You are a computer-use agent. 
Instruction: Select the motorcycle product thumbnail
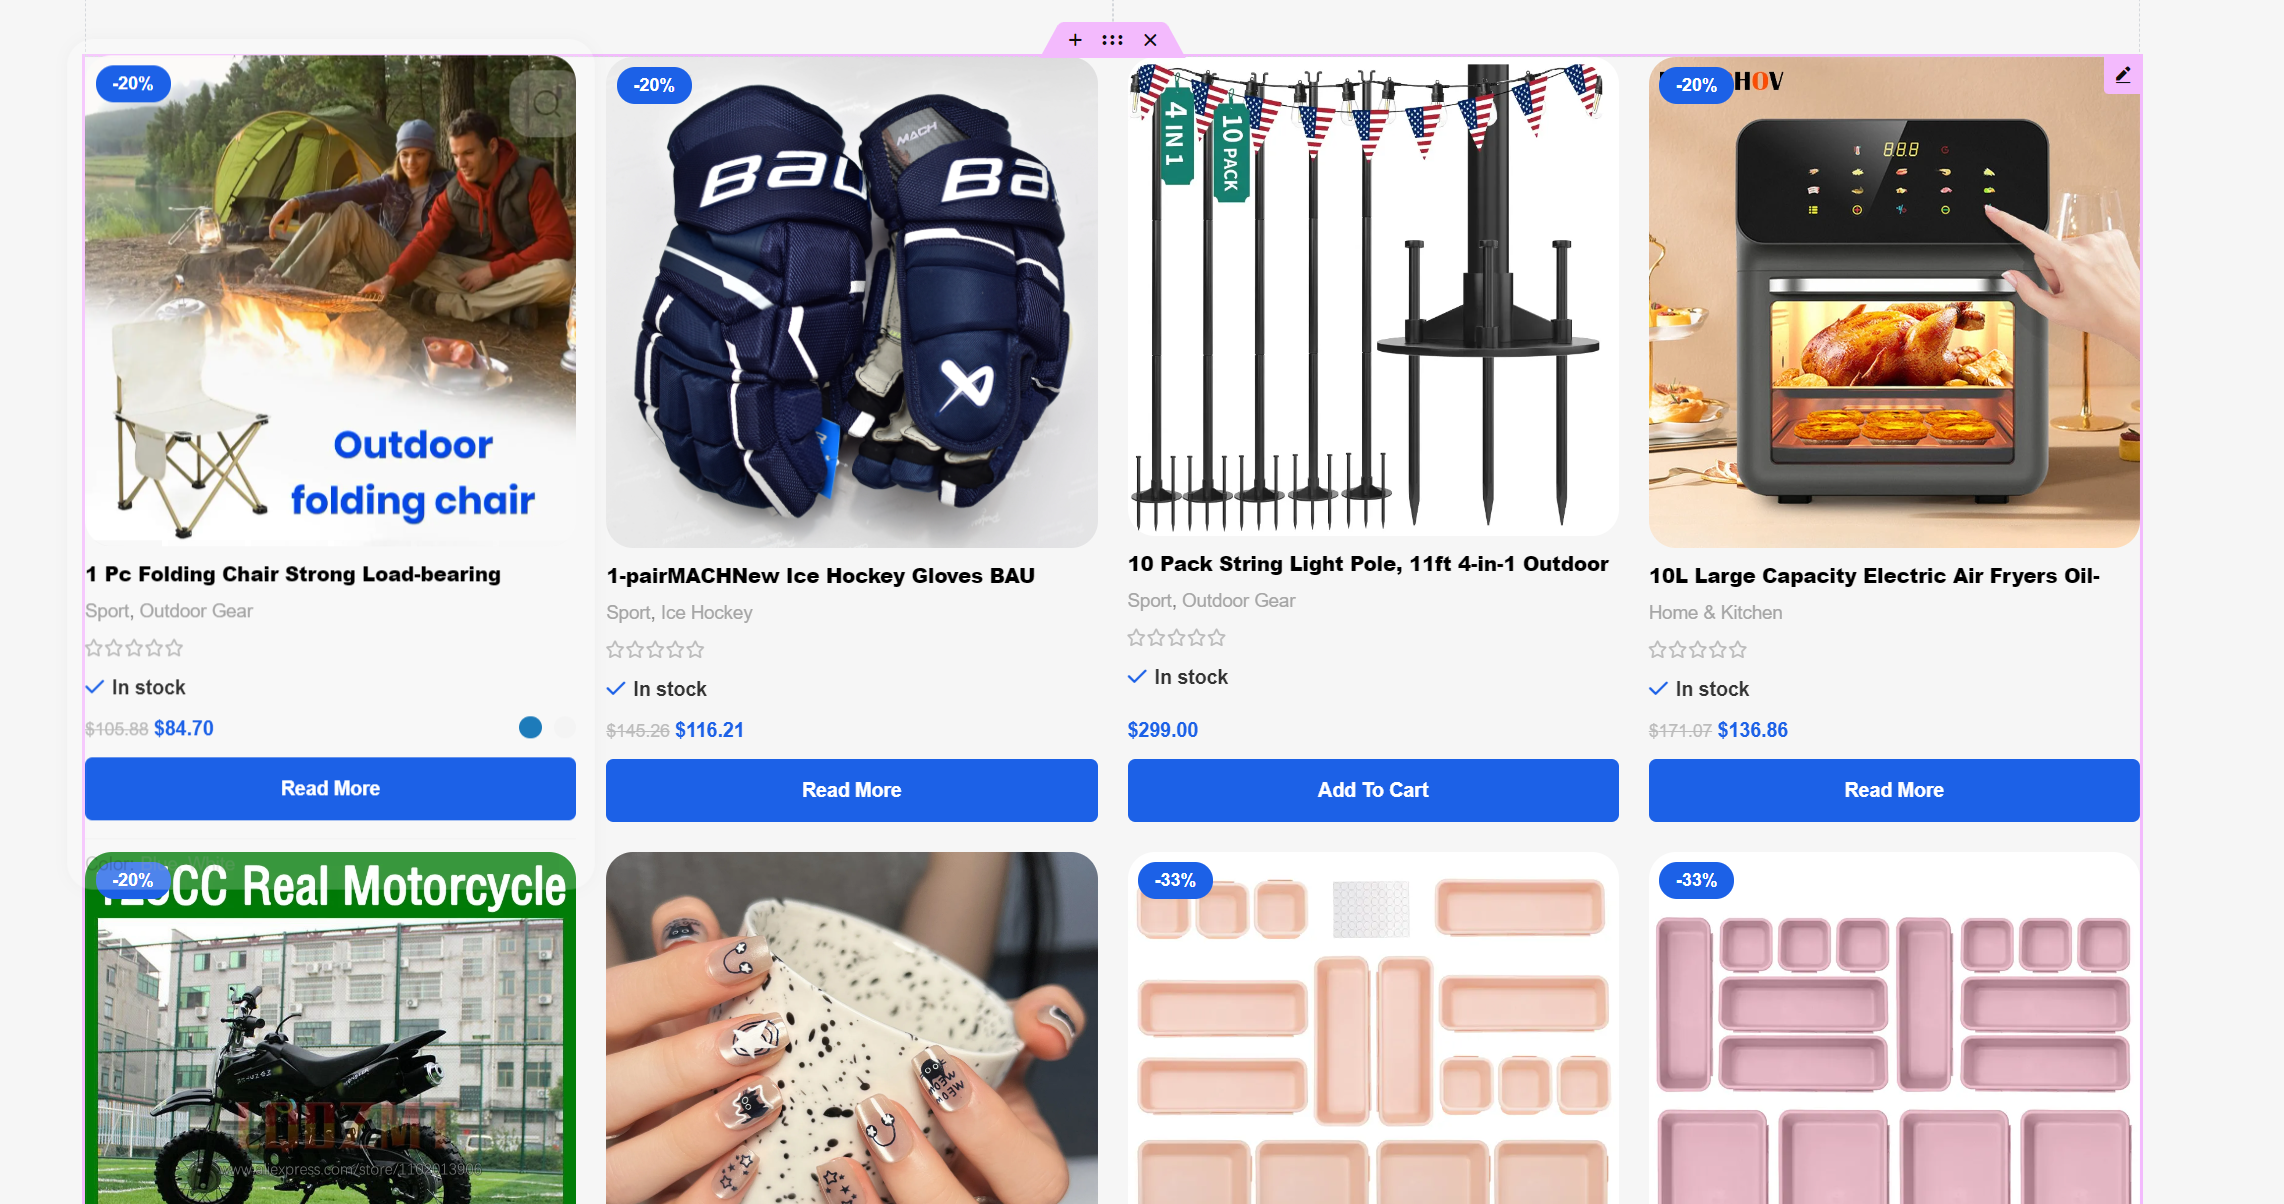point(331,1027)
